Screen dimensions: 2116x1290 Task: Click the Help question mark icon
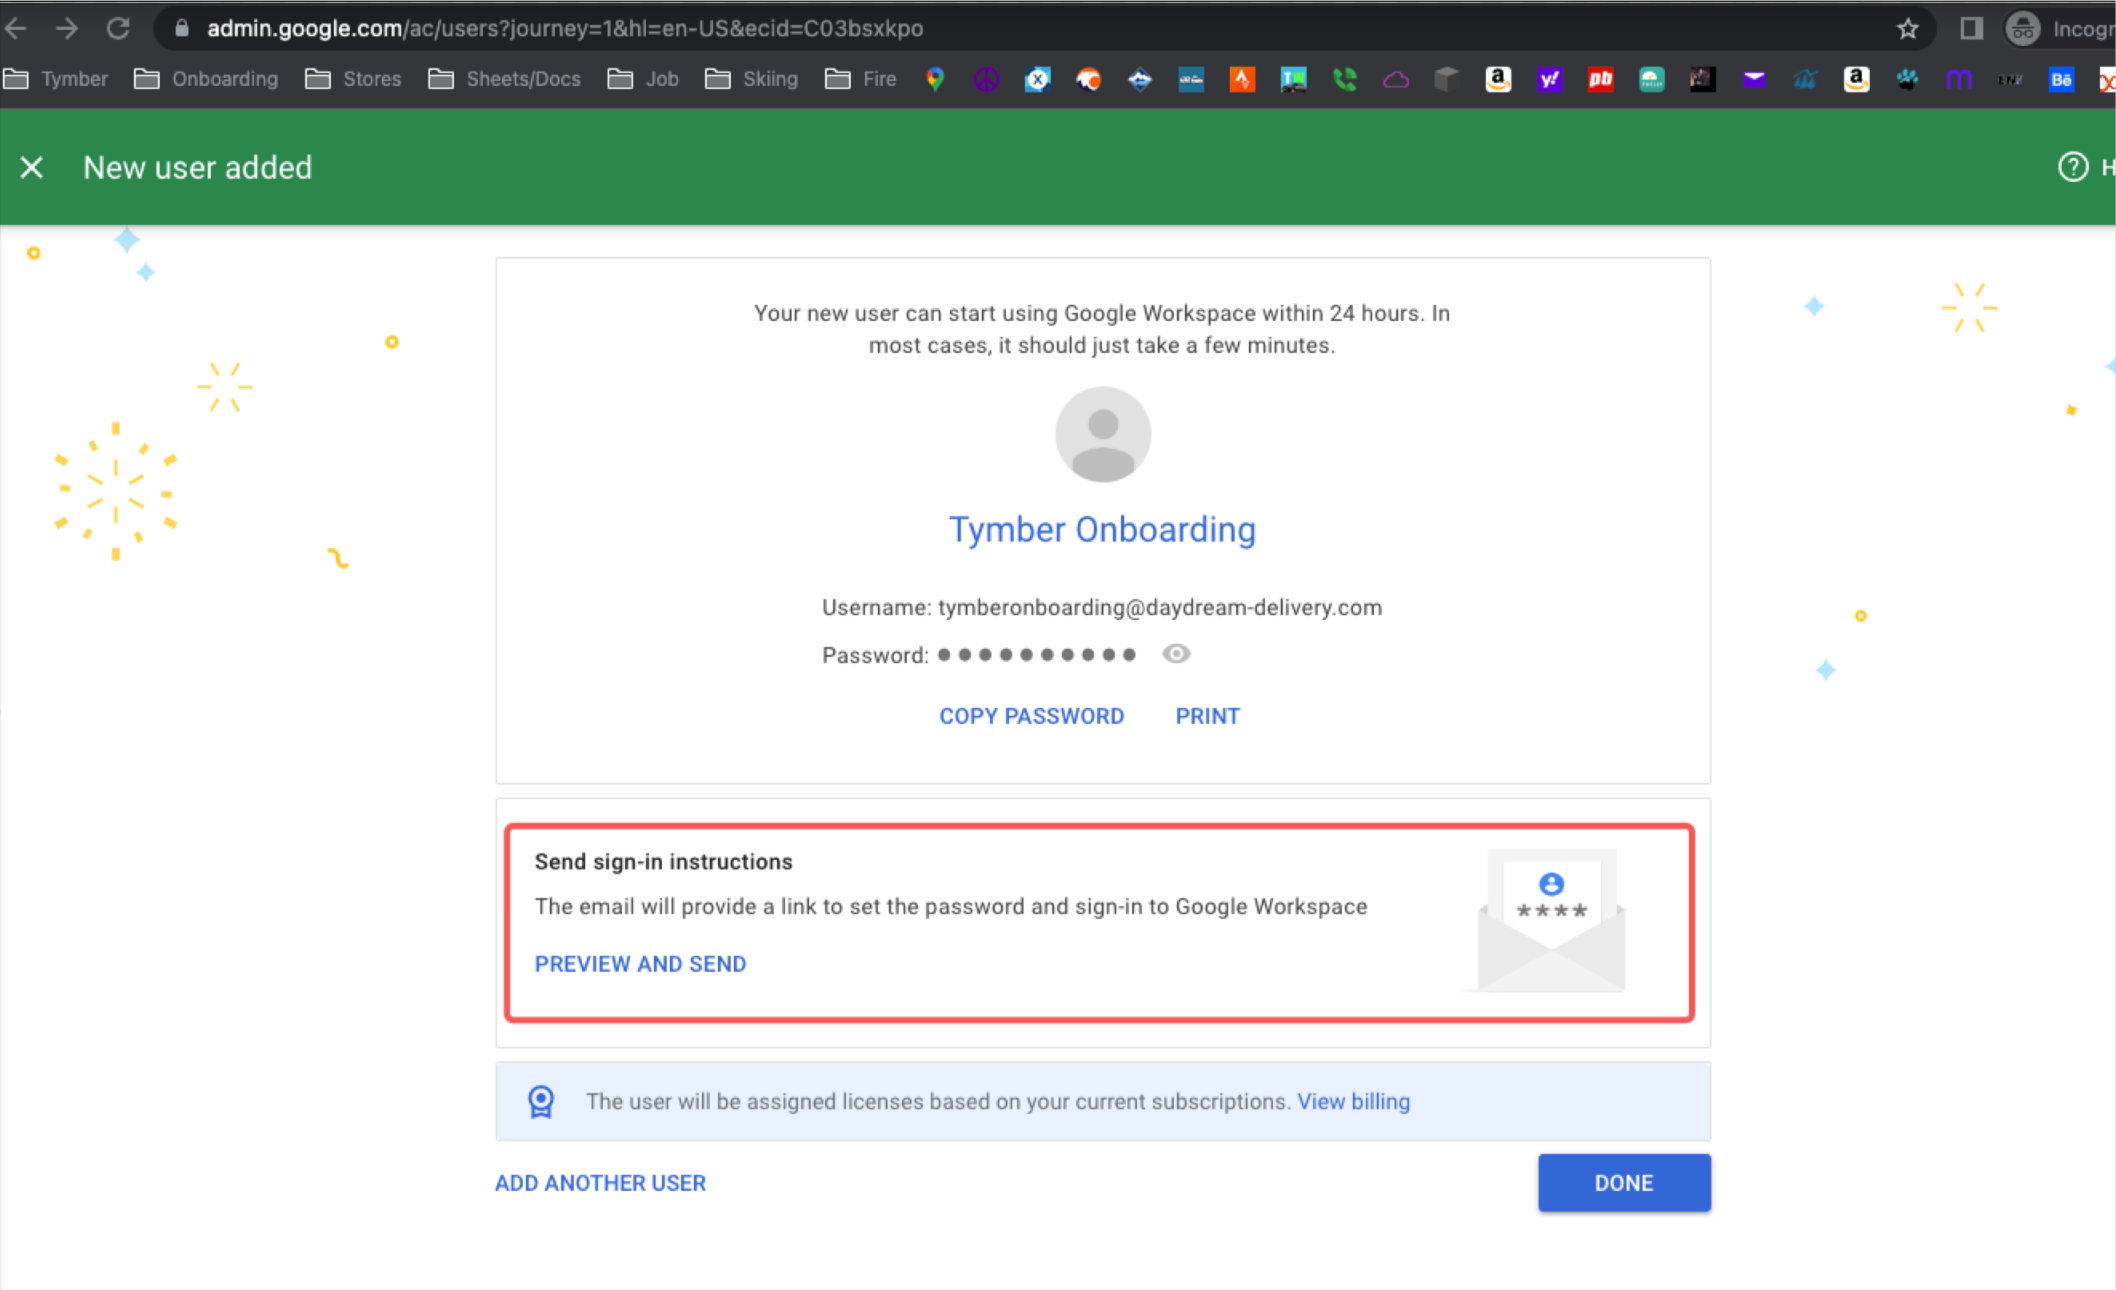pyautogui.click(x=2071, y=167)
